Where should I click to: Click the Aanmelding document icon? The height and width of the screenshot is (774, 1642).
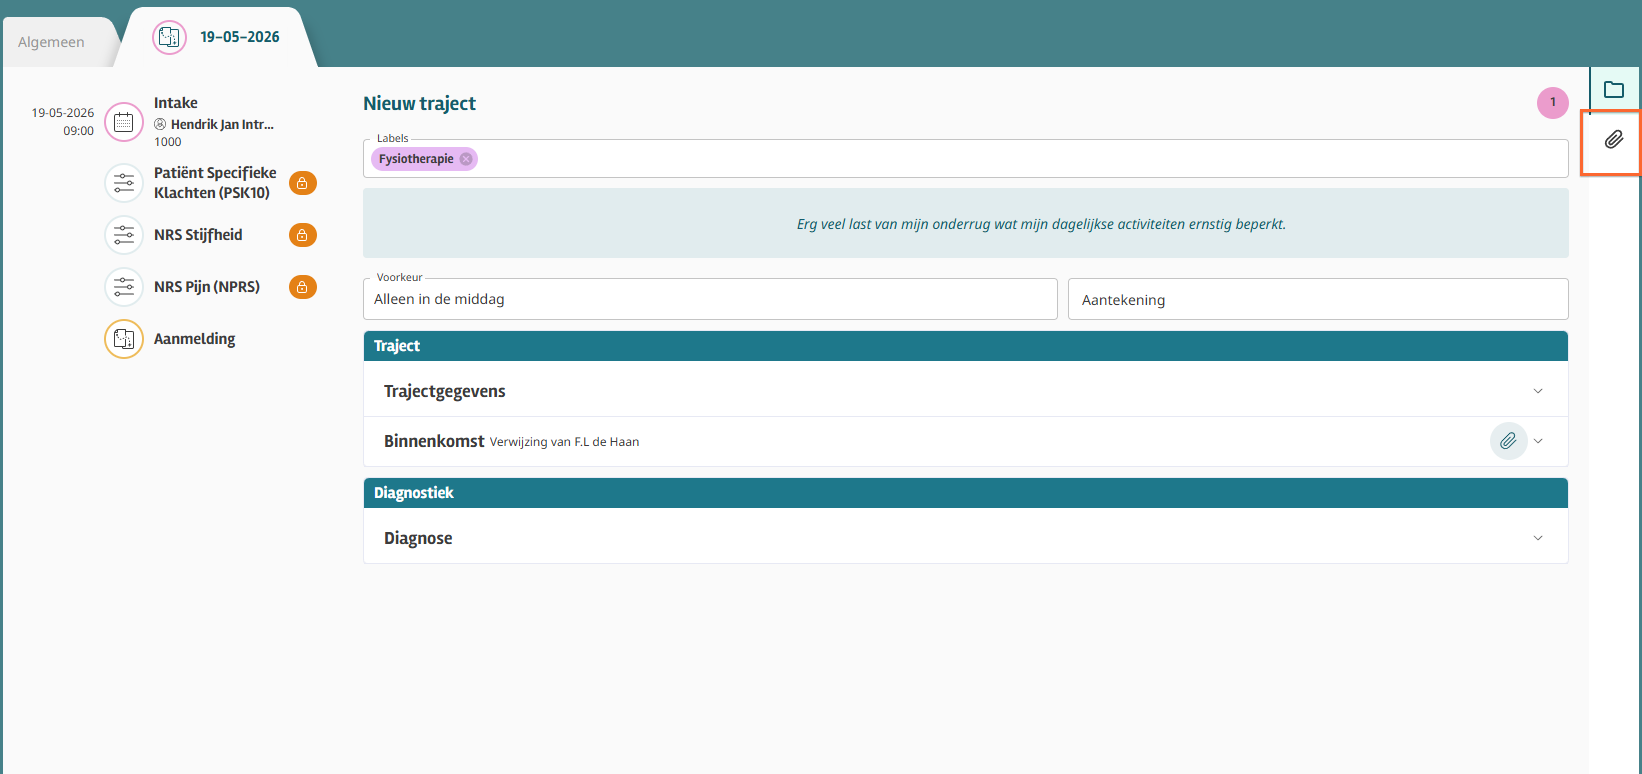(x=124, y=339)
